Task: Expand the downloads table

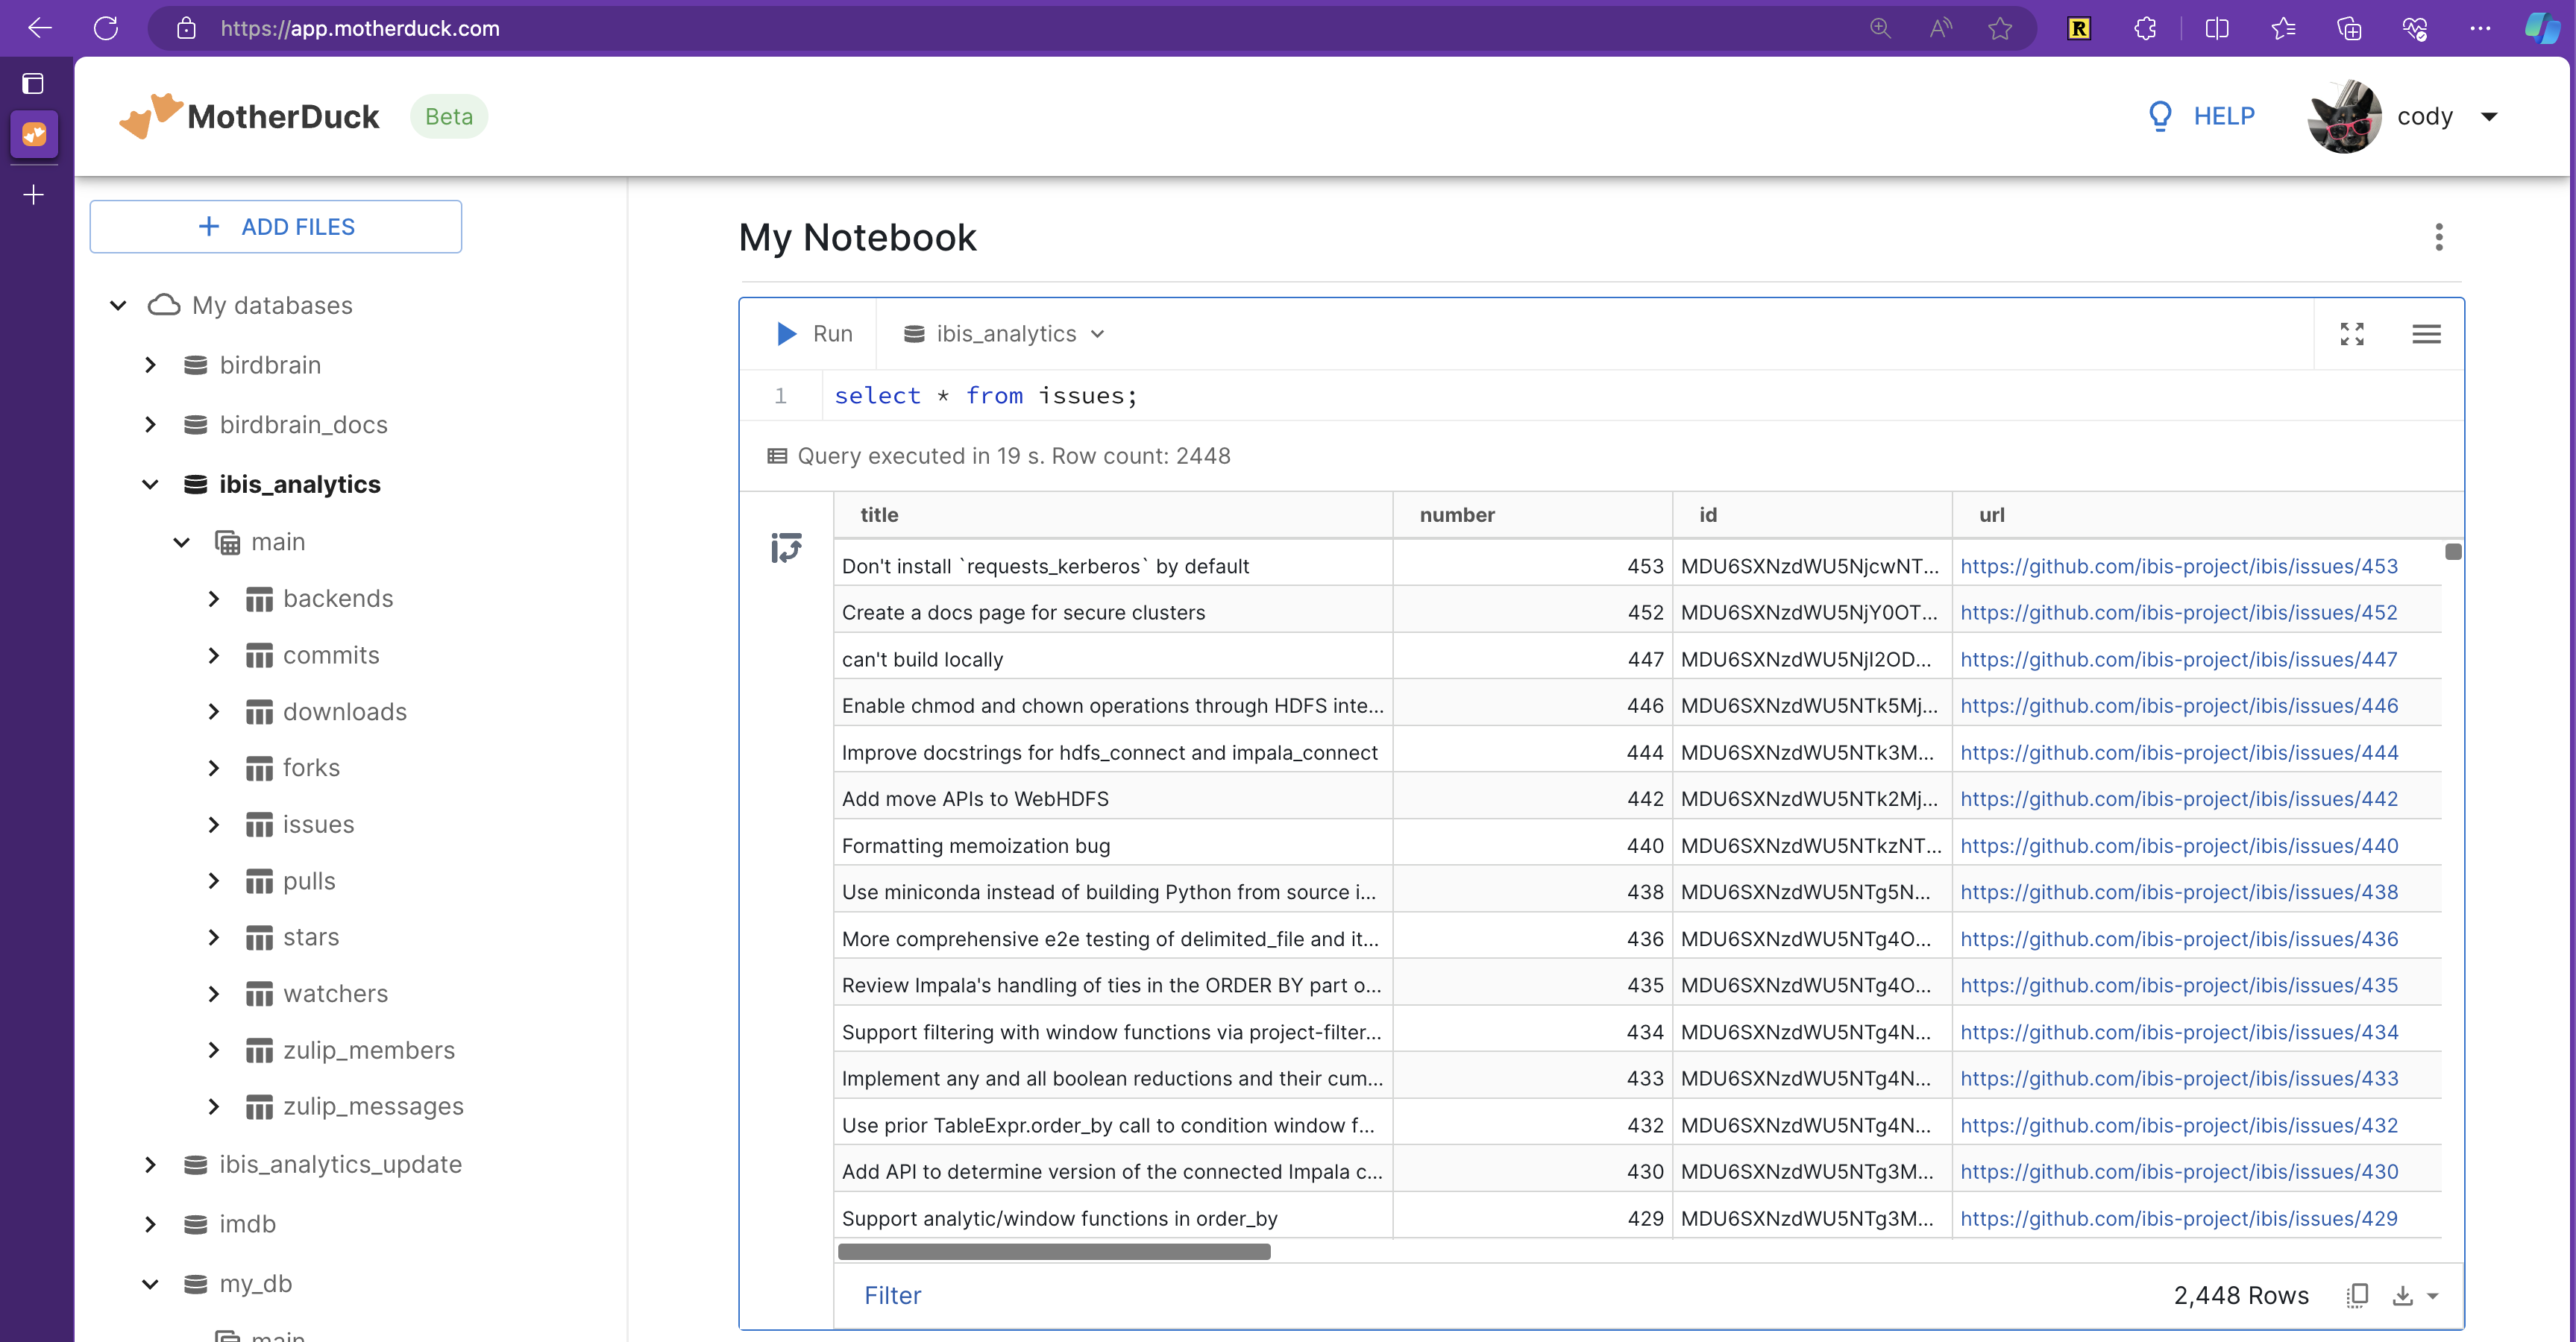Action: (x=213, y=712)
